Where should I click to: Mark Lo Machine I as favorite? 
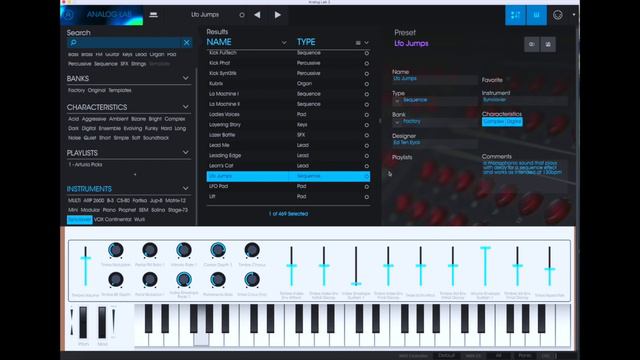coord(367,94)
